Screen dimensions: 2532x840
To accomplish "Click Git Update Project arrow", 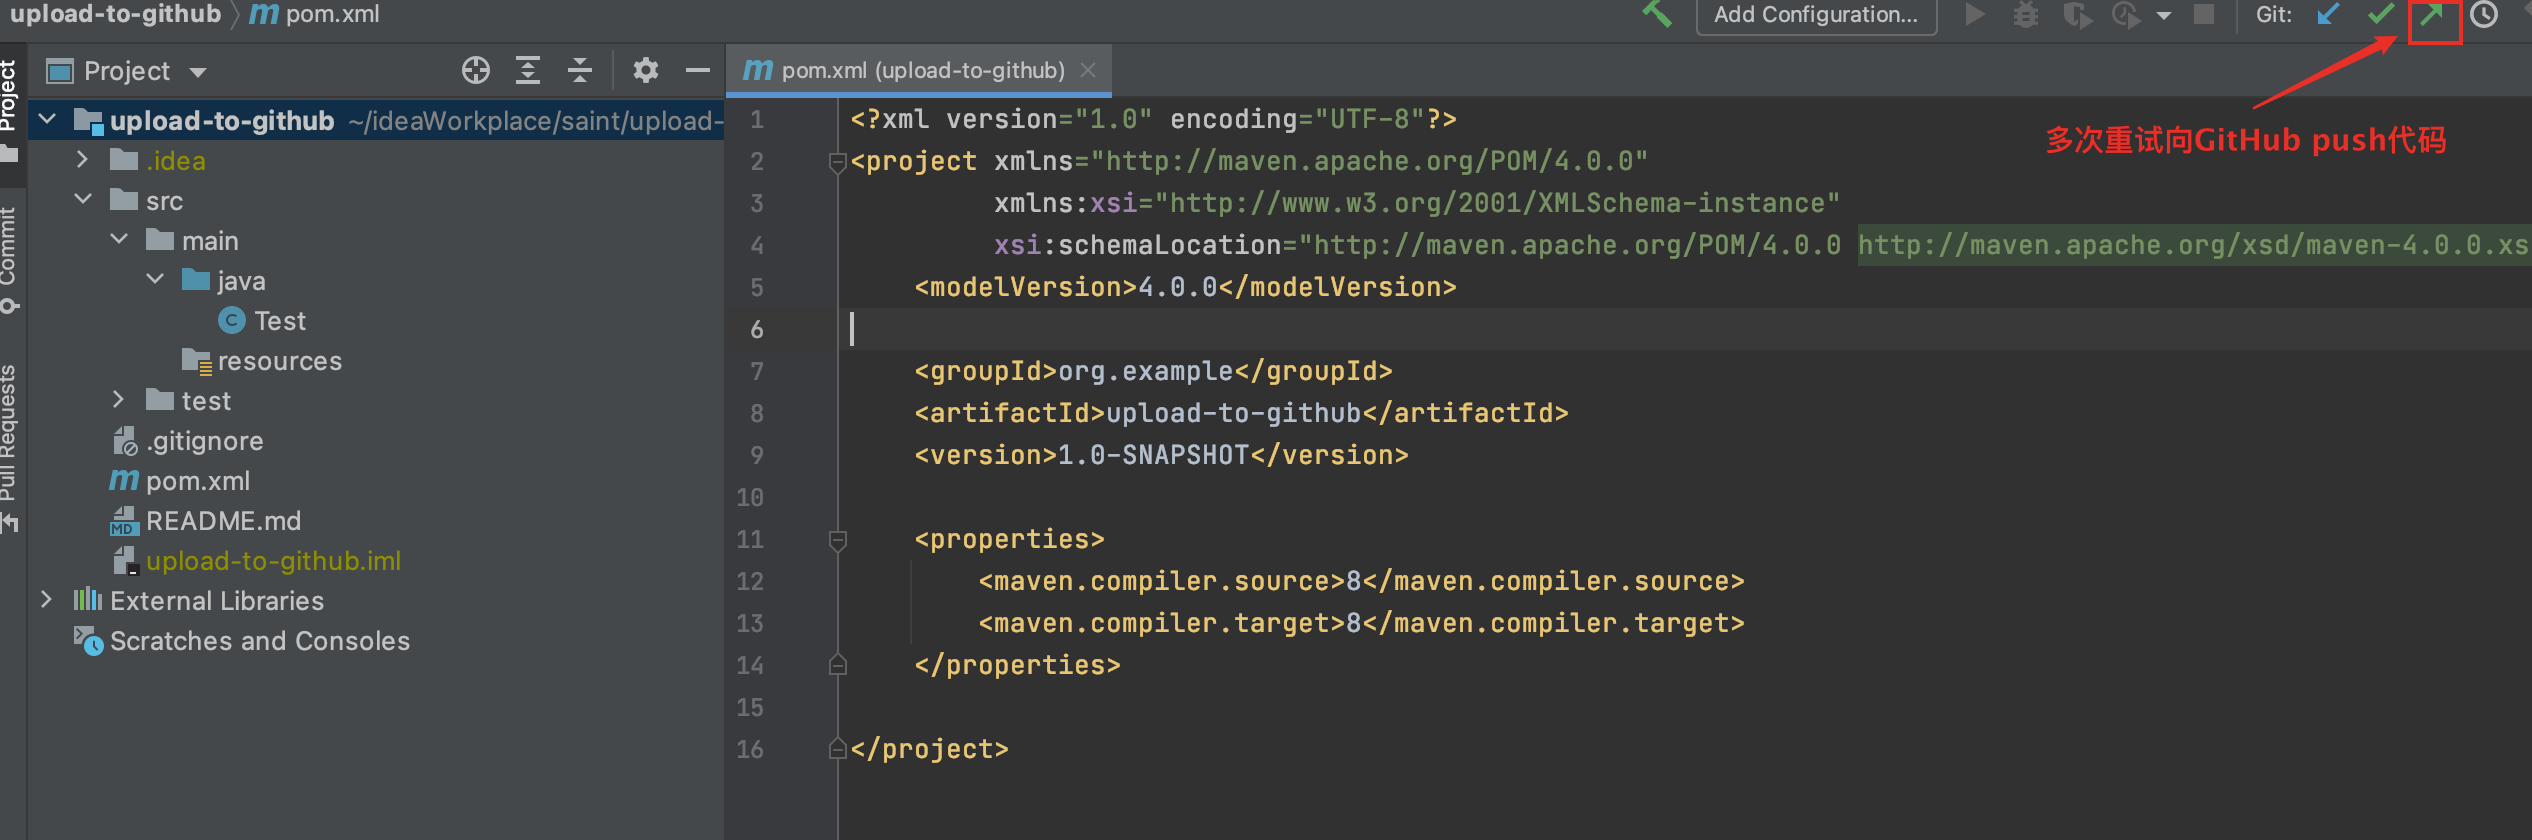I will pos(2328,15).
